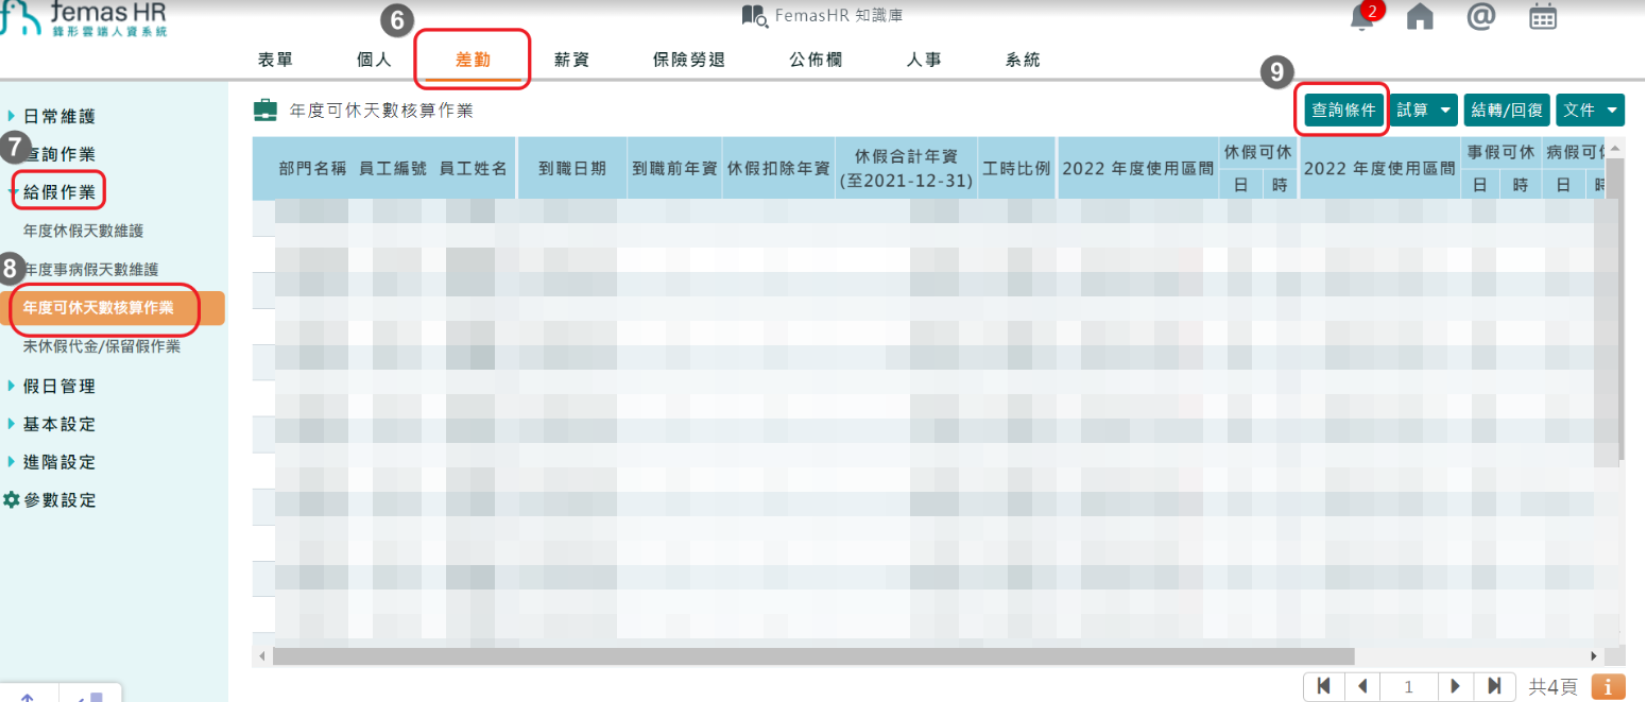Open the notifications bell icon
1645x702 pixels.
1362,17
